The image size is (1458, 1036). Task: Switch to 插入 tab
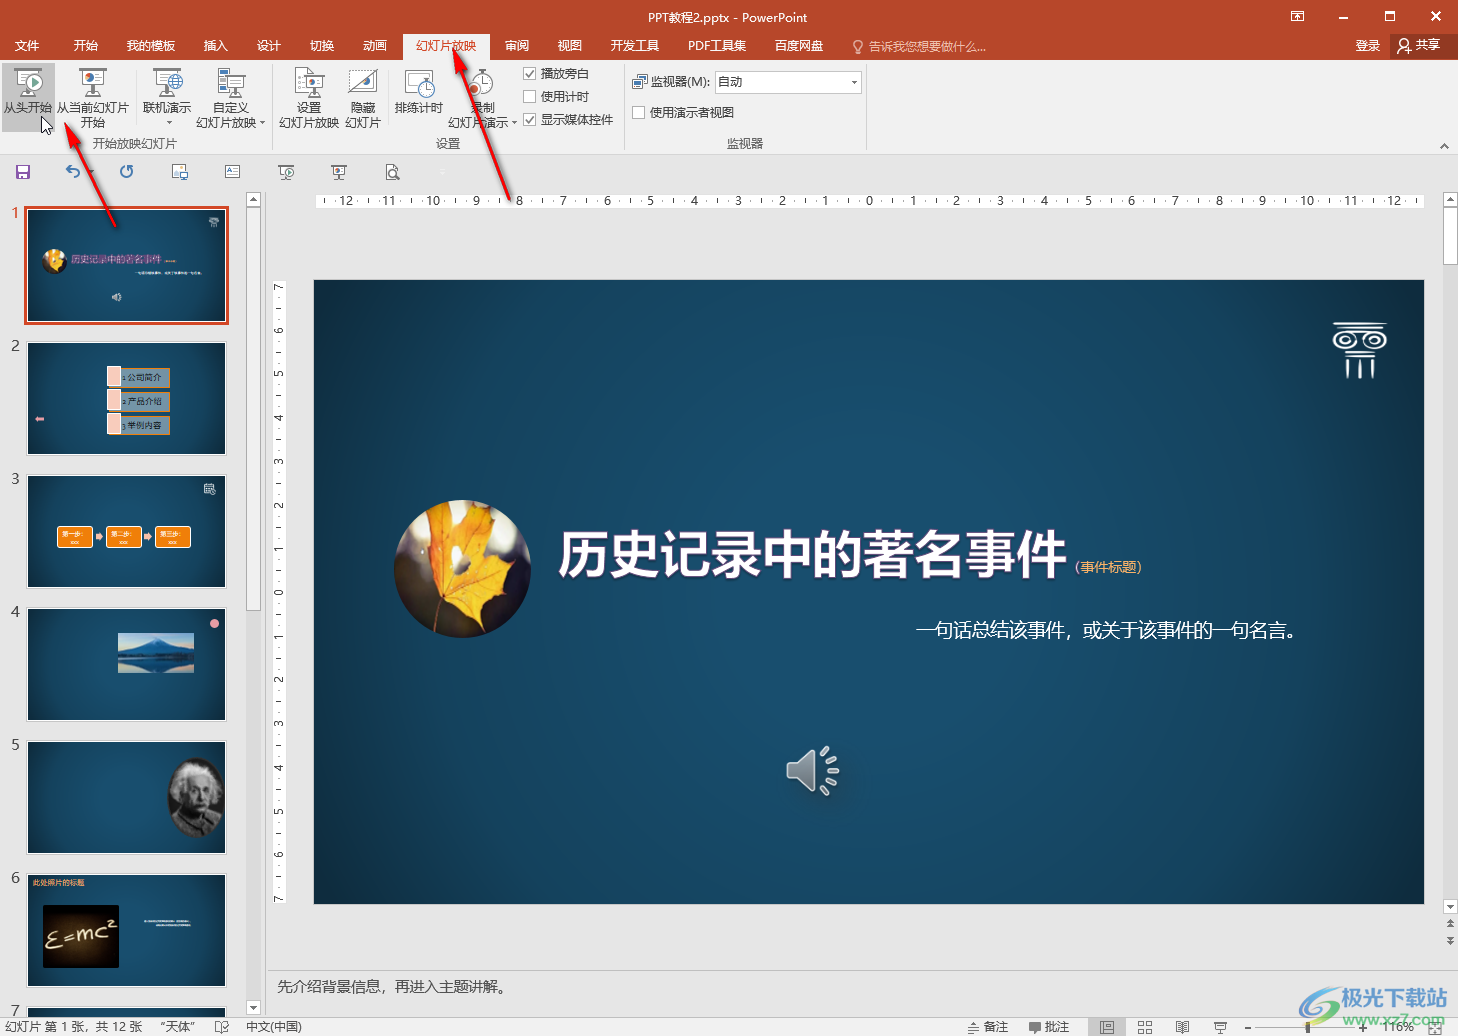(215, 46)
